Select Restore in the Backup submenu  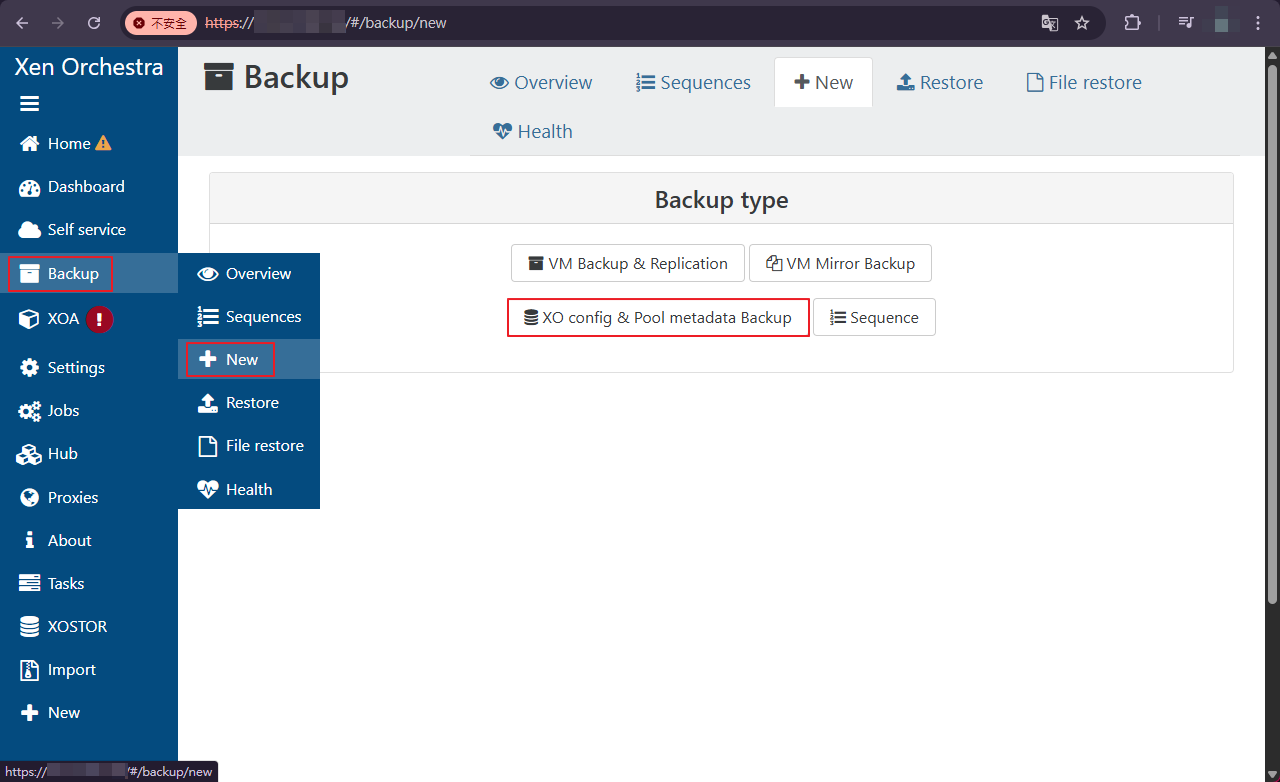click(249, 403)
